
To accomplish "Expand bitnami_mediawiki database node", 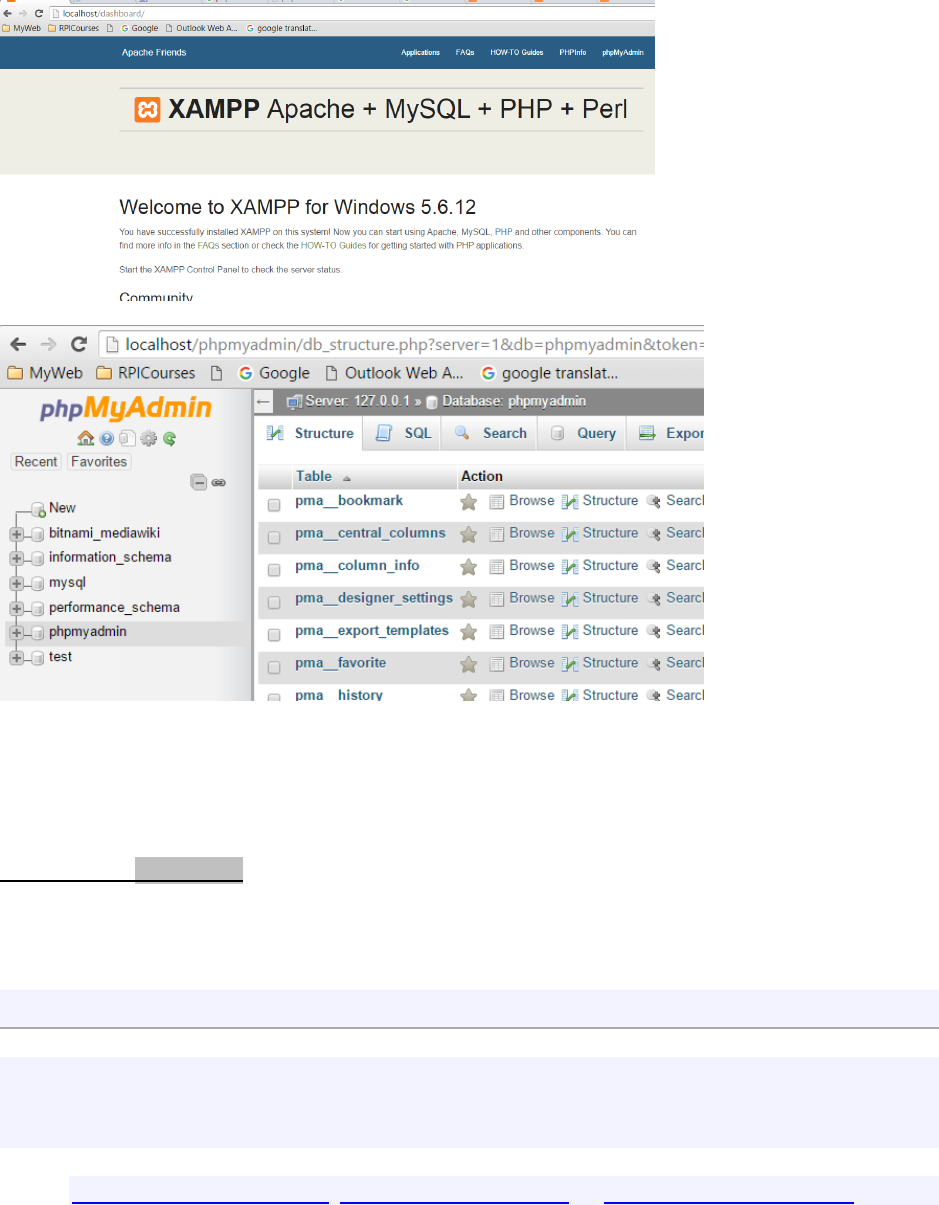I will pyautogui.click(x=16, y=534).
